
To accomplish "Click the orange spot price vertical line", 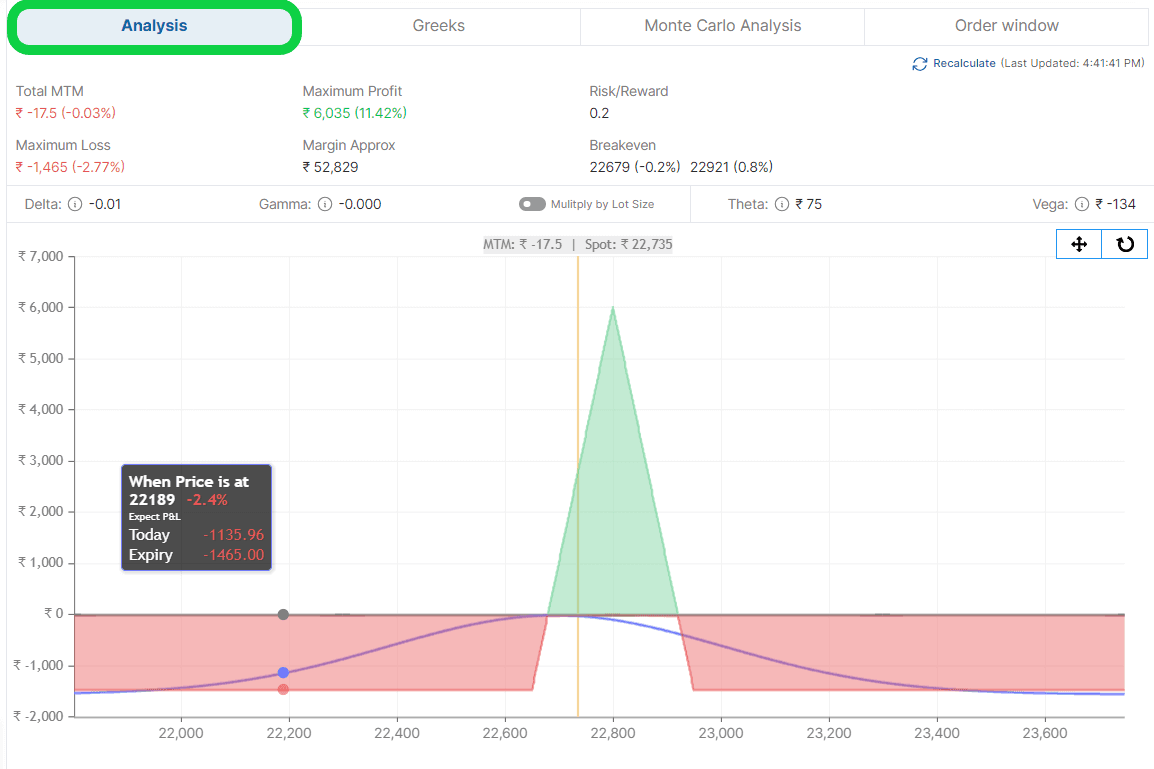I will [x=578, y=450].
